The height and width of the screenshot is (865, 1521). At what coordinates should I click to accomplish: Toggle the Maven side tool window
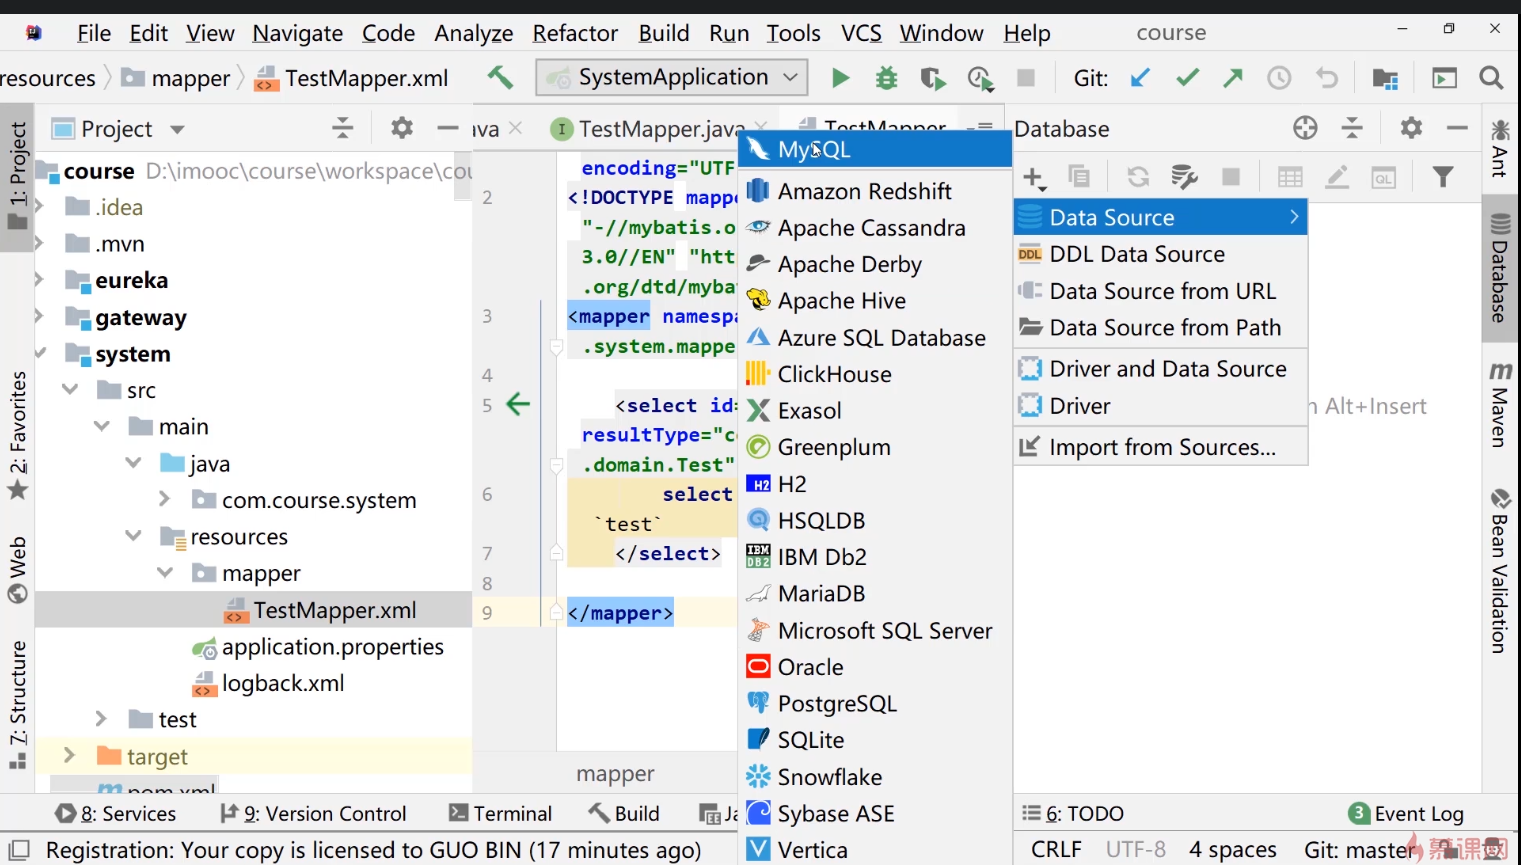1500,405
